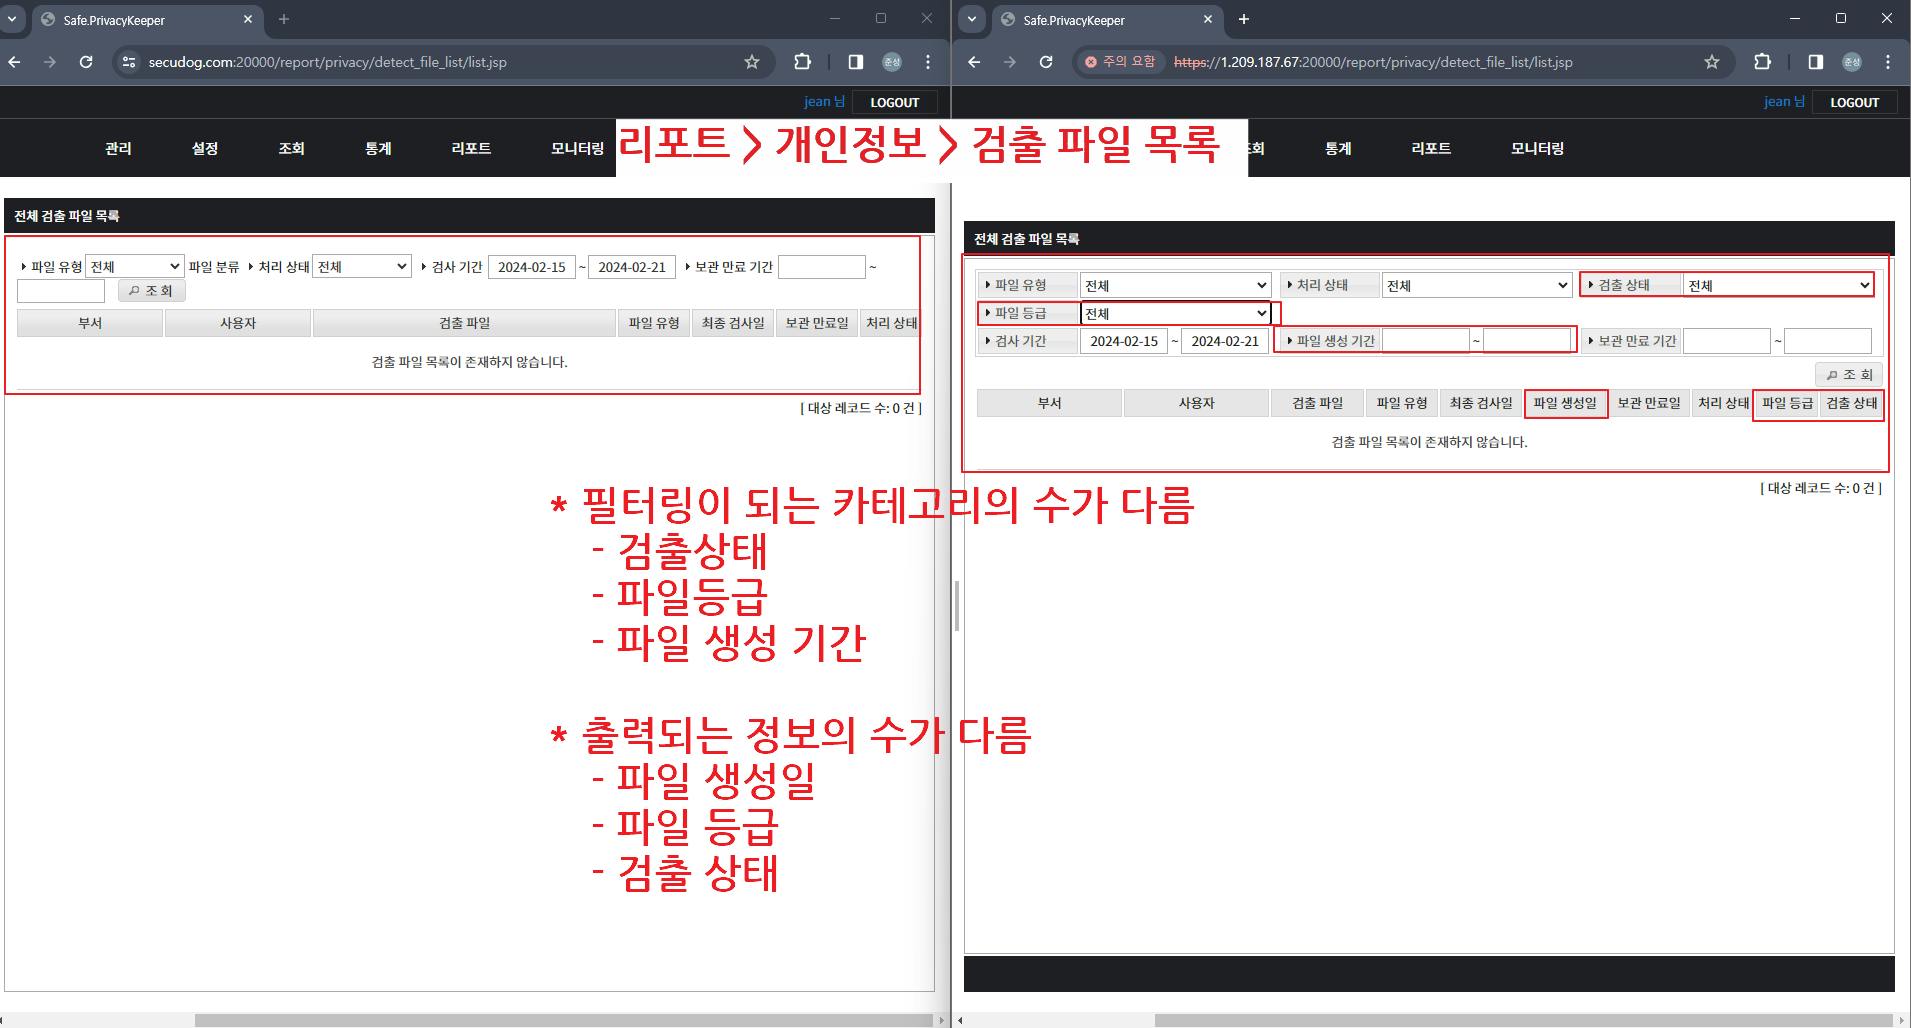Viewport: 1911px width, 1028px height.
Task: Open 리포트 menu in left window
Action: (471, 148)
